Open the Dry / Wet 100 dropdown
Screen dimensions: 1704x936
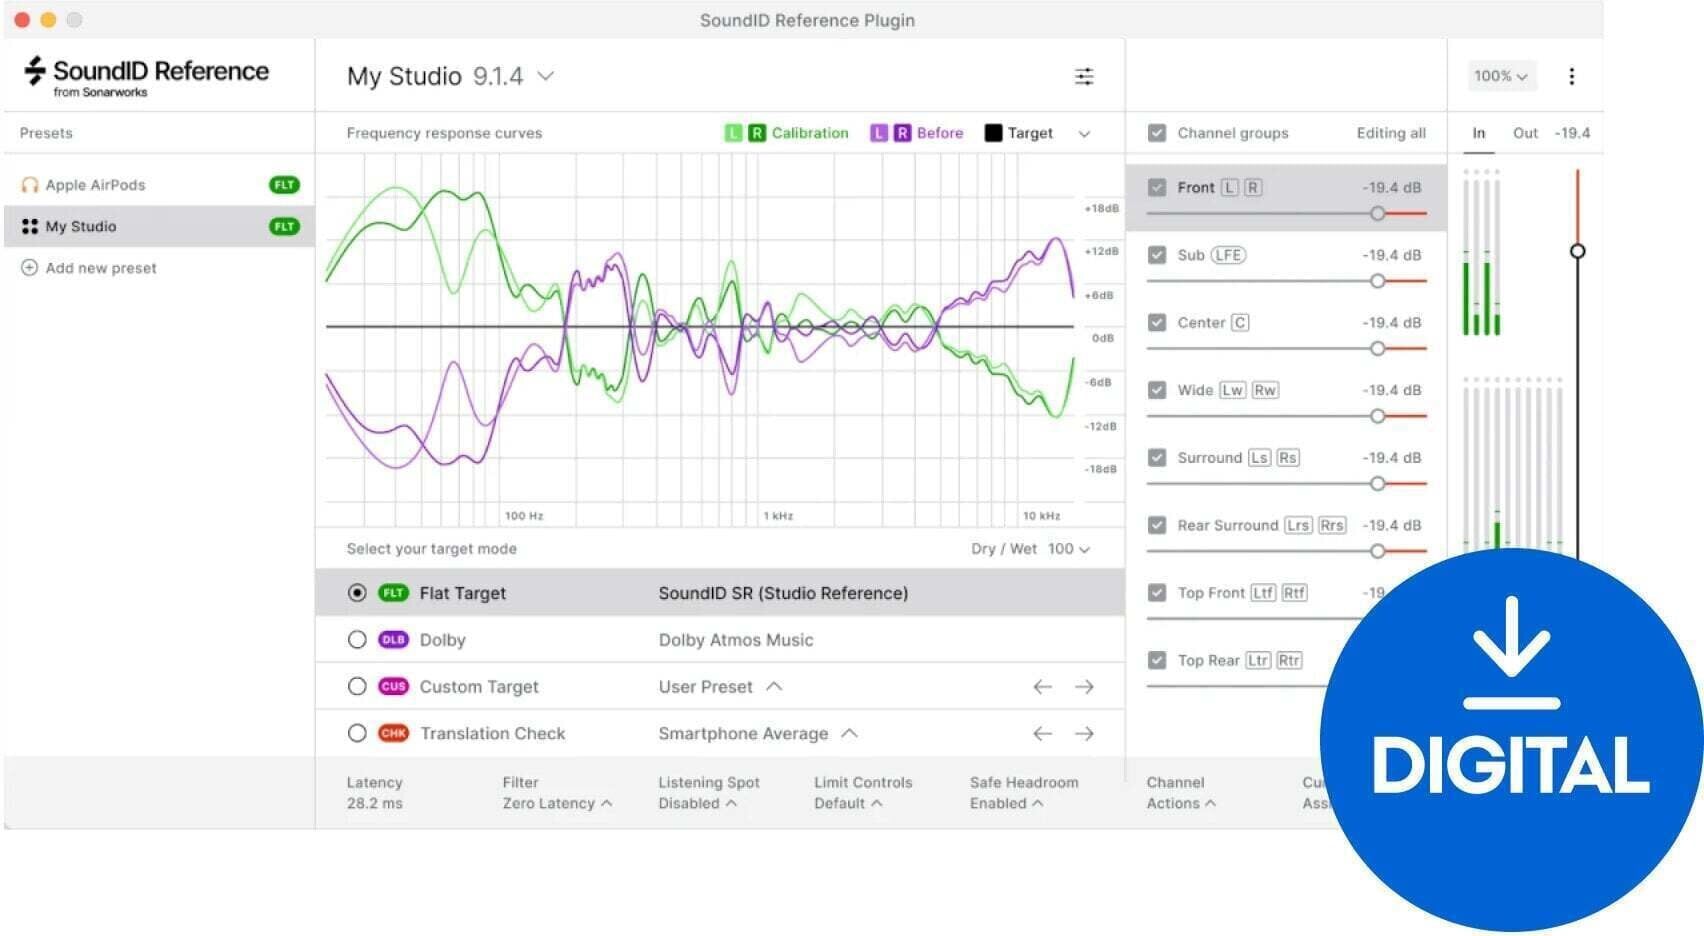click(x=1068, y=549)
